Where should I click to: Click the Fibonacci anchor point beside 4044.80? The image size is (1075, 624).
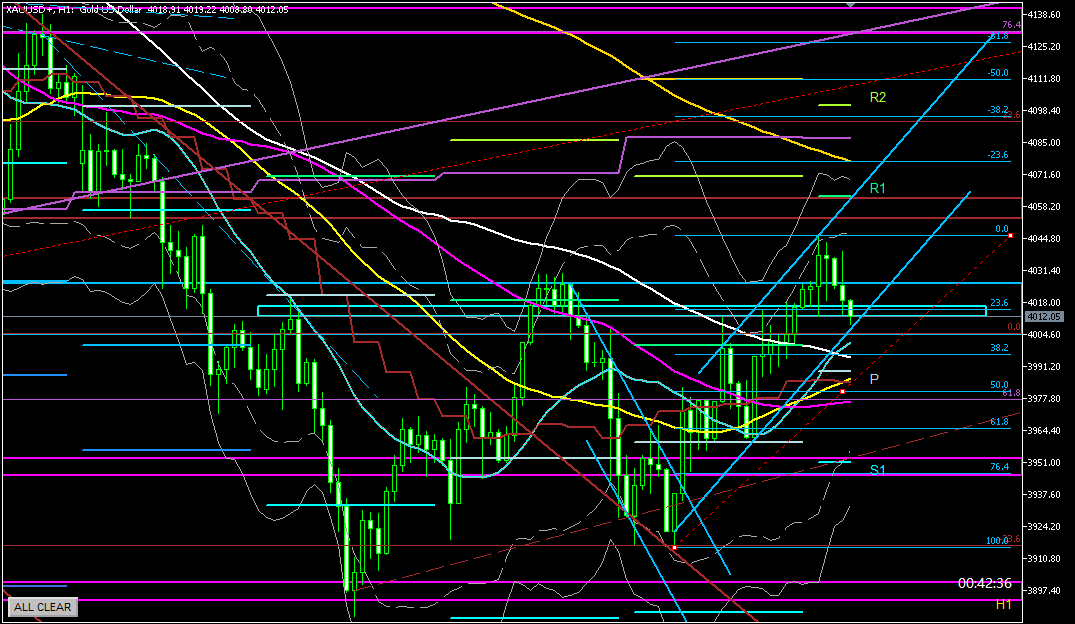(1011, 236)
